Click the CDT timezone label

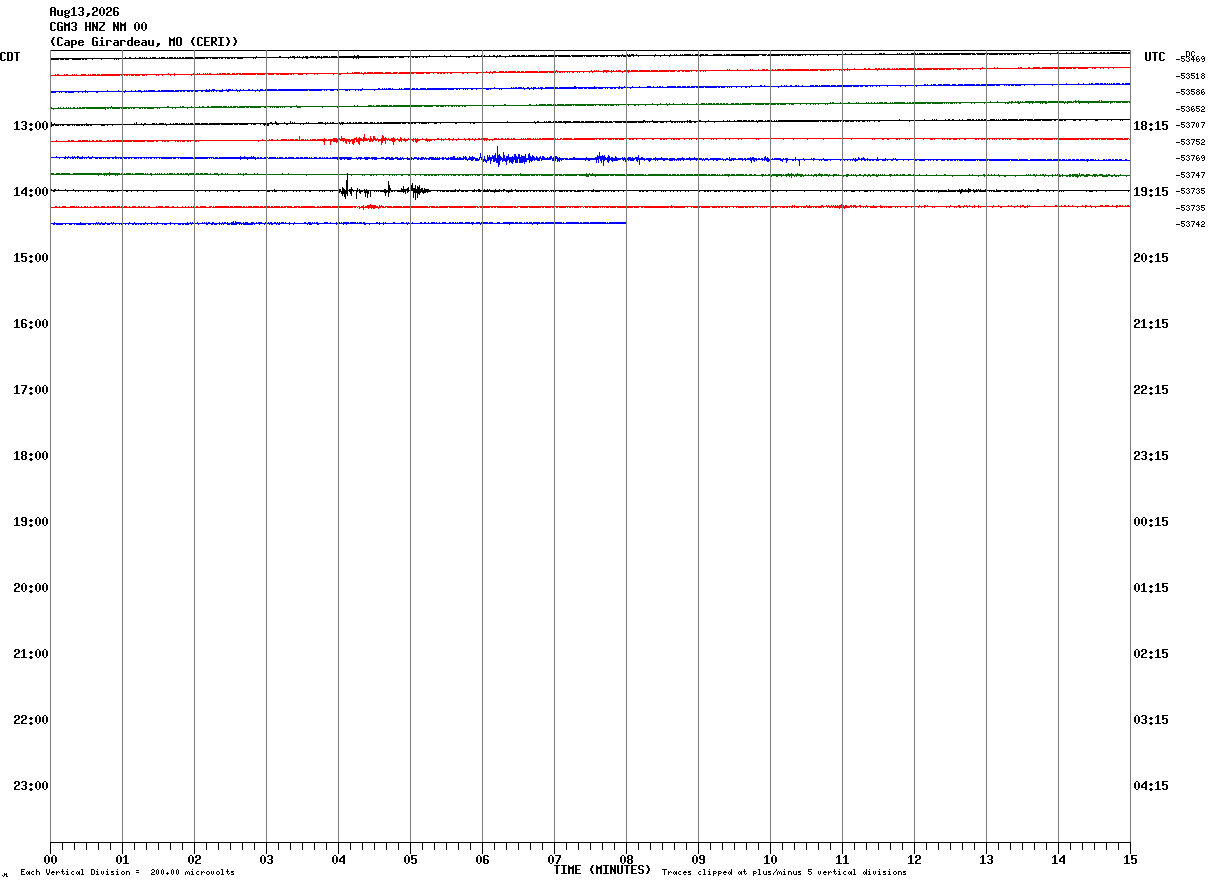(10, 57)
